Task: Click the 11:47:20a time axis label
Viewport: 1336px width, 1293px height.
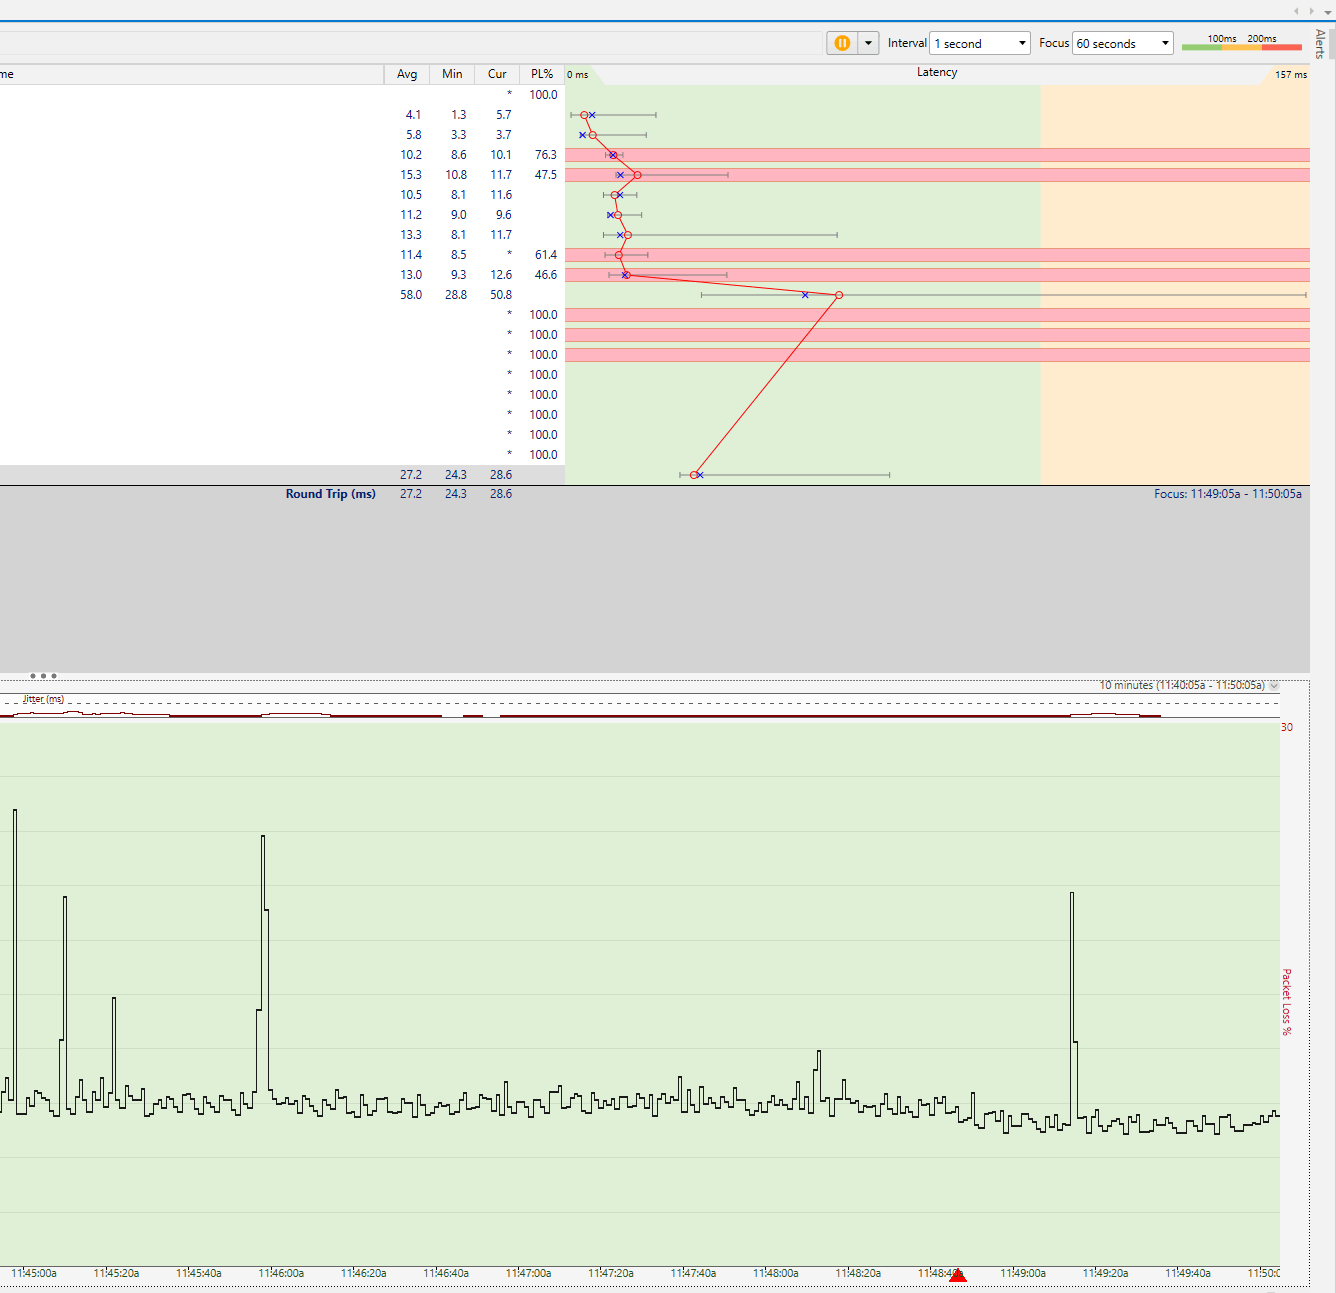Action: [x=611, y=1273]
